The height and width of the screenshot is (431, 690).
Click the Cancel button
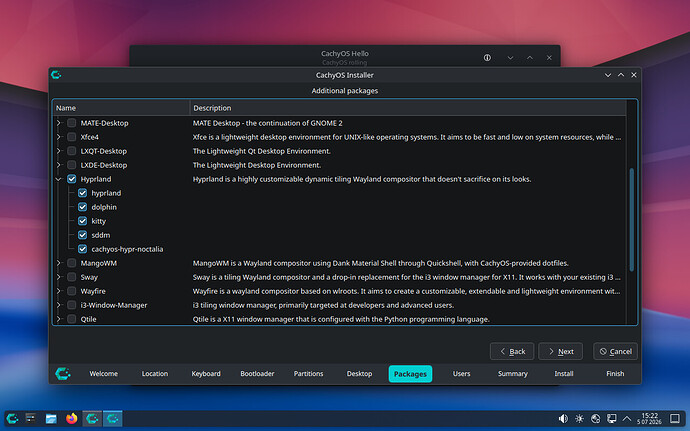pyautogui.click(x=615, y=351)
